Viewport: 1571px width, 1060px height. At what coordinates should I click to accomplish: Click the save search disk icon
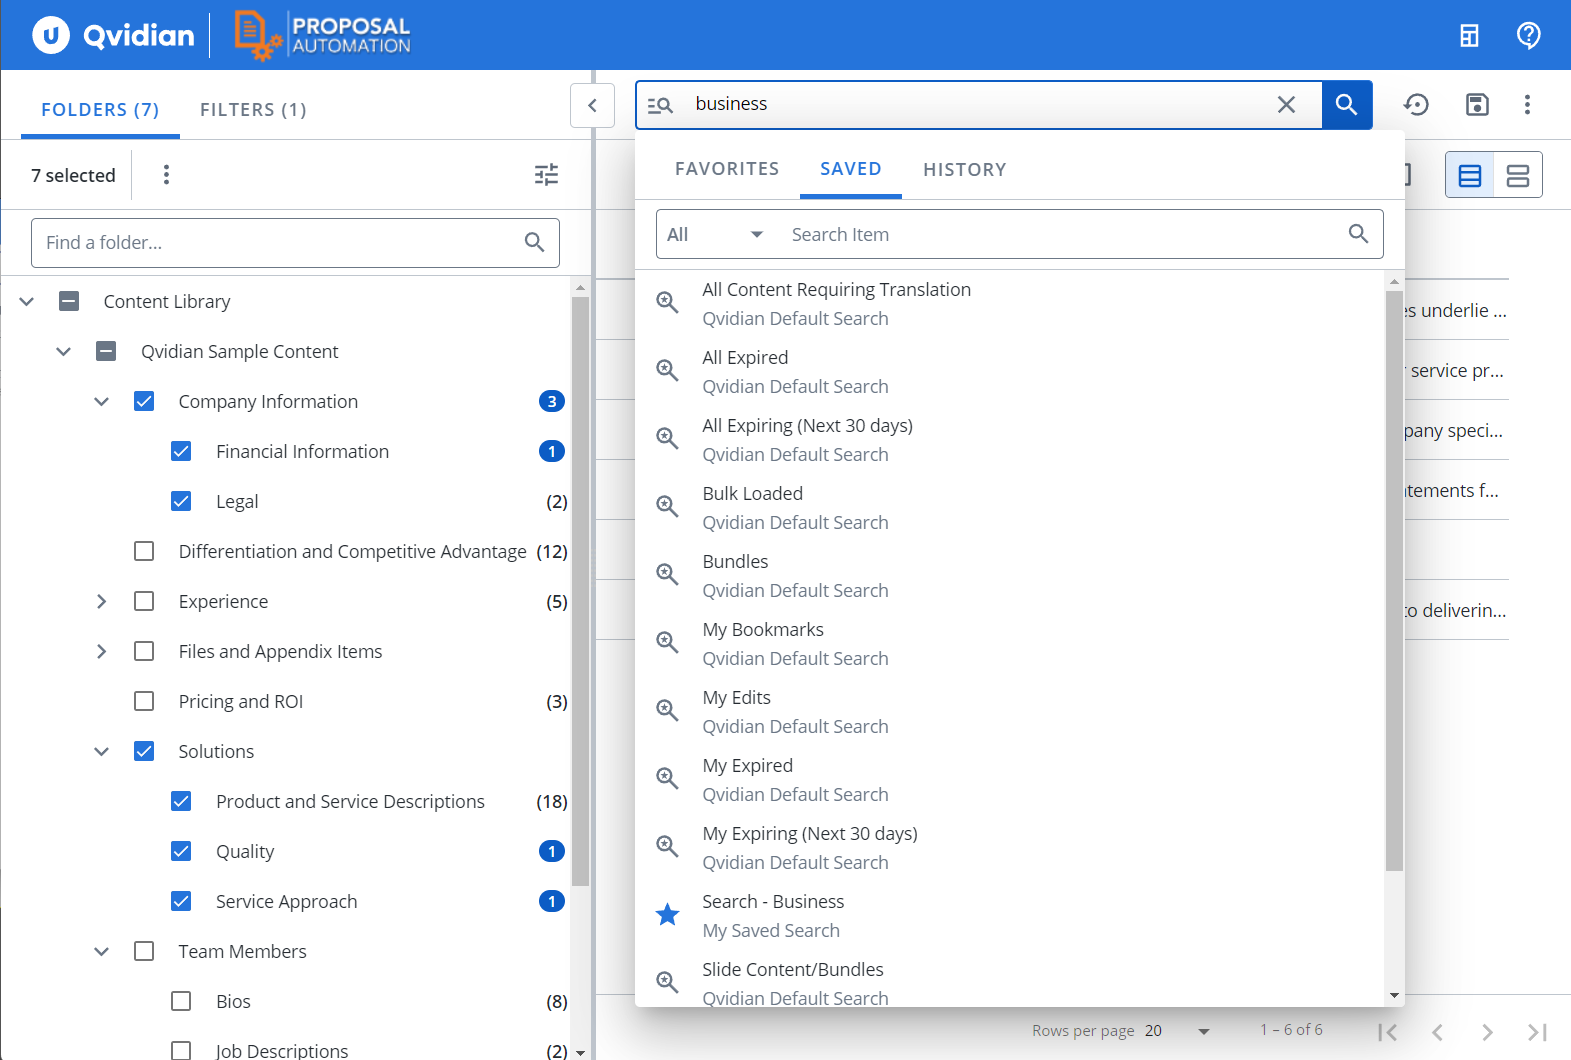pyautogui.click(x=1477, y=105)
